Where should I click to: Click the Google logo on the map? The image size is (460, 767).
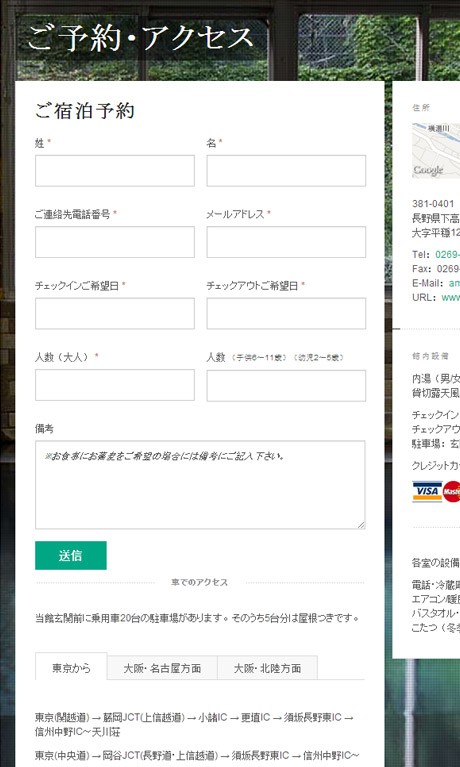point(428,170)
